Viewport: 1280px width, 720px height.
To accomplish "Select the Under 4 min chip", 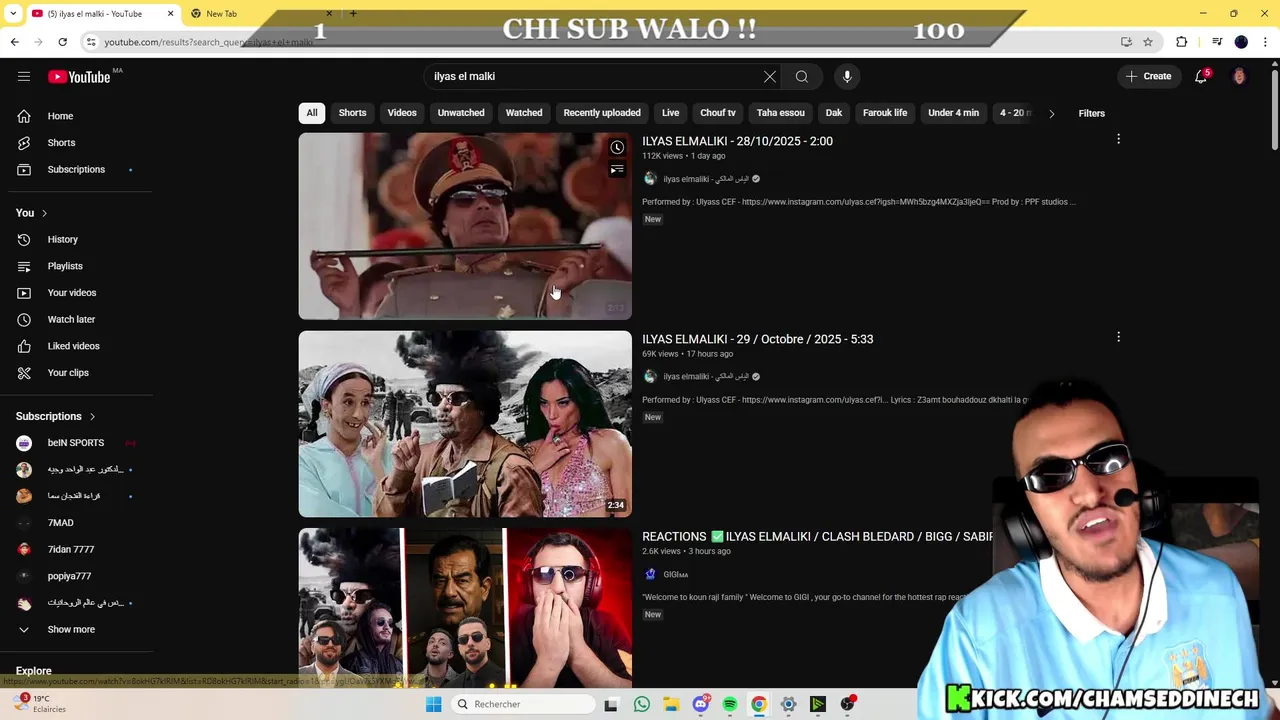I will coord(954,113).
